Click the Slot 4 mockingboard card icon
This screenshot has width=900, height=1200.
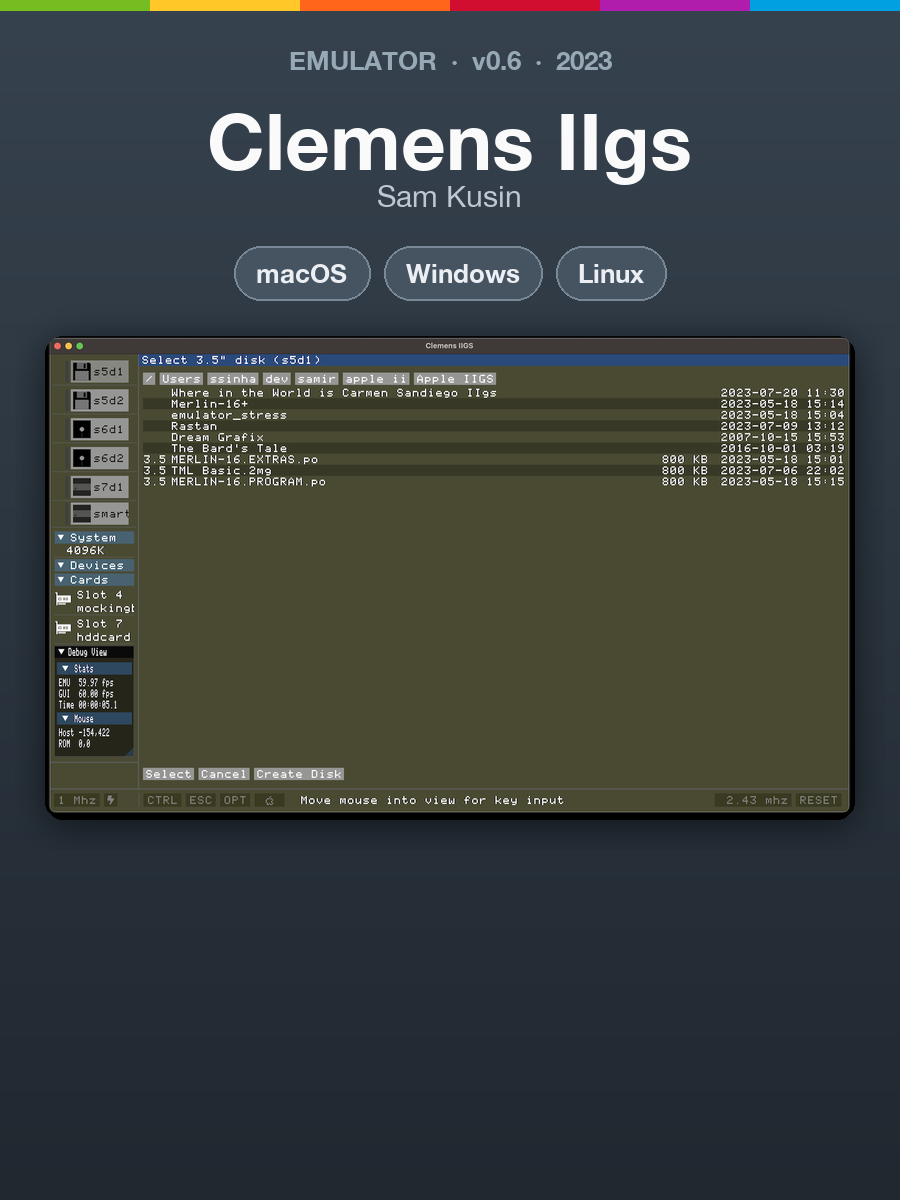pos(63,600)
